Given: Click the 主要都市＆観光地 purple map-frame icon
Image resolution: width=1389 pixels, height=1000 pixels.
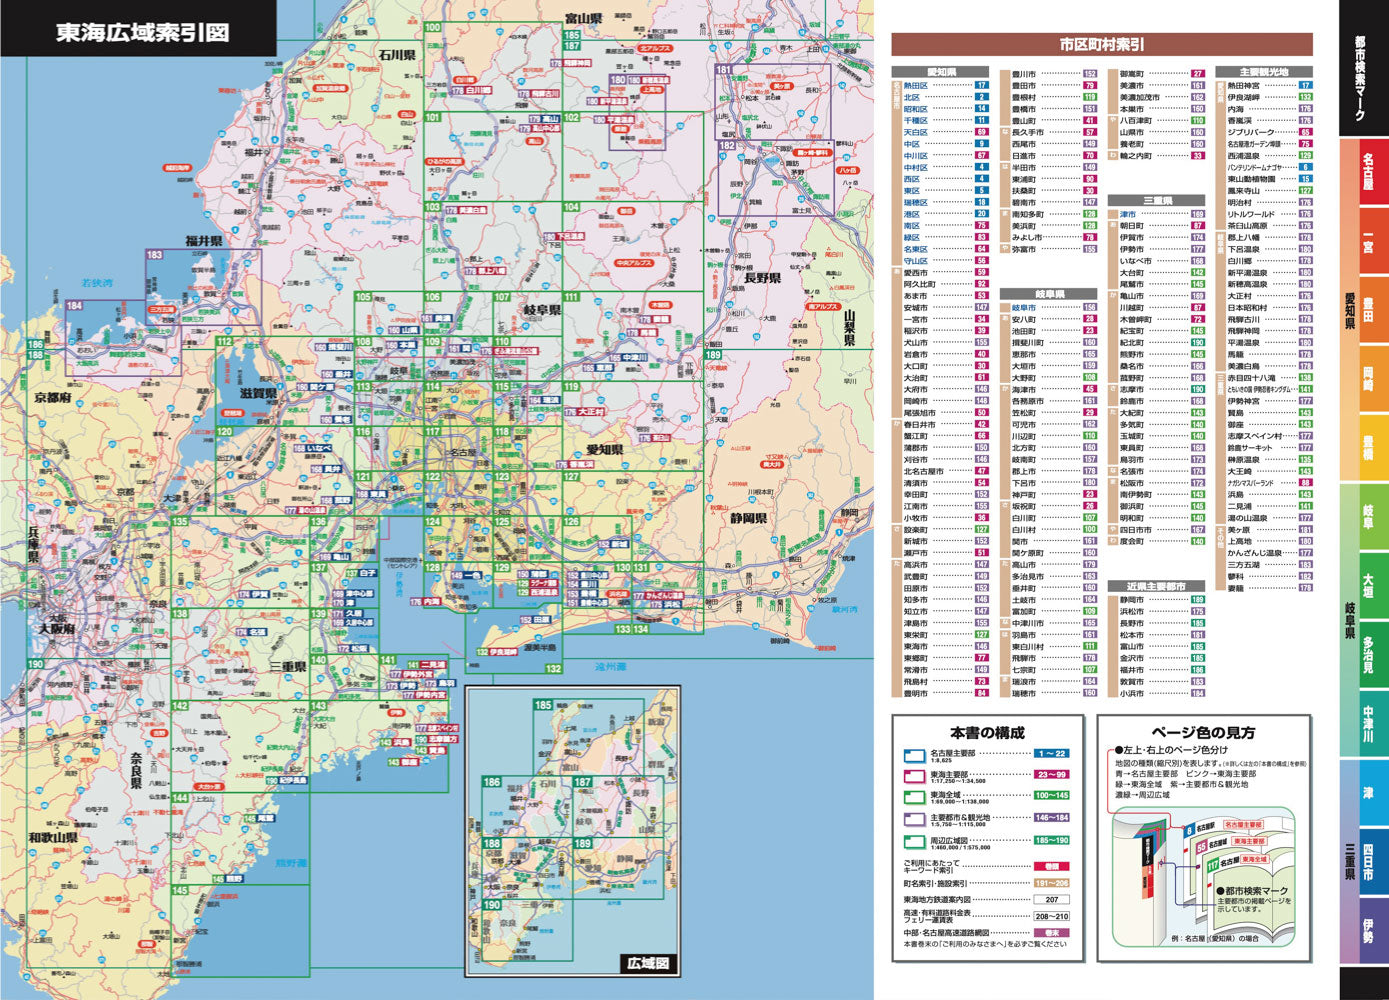Looking at the screenshot, I should [915, 817].
